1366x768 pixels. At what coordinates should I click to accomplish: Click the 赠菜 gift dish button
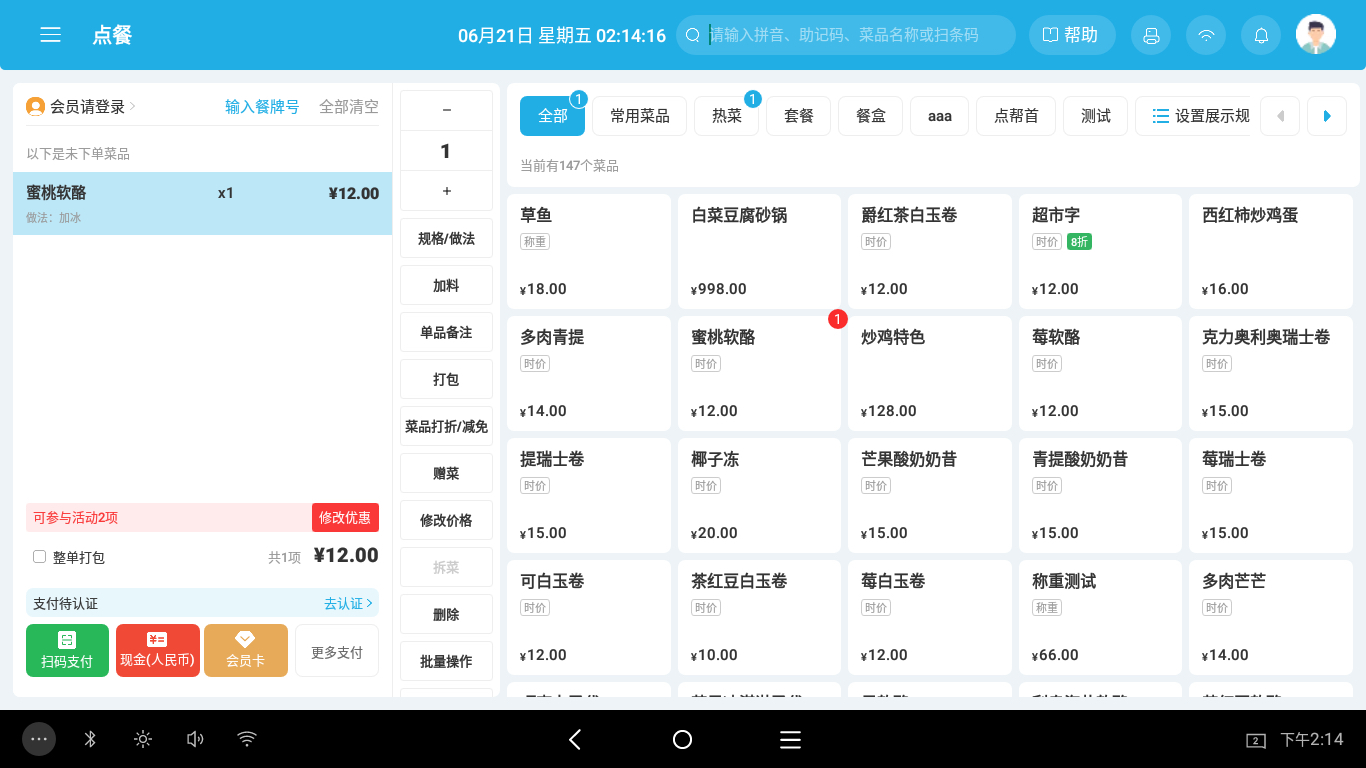(x=446, y=473)
